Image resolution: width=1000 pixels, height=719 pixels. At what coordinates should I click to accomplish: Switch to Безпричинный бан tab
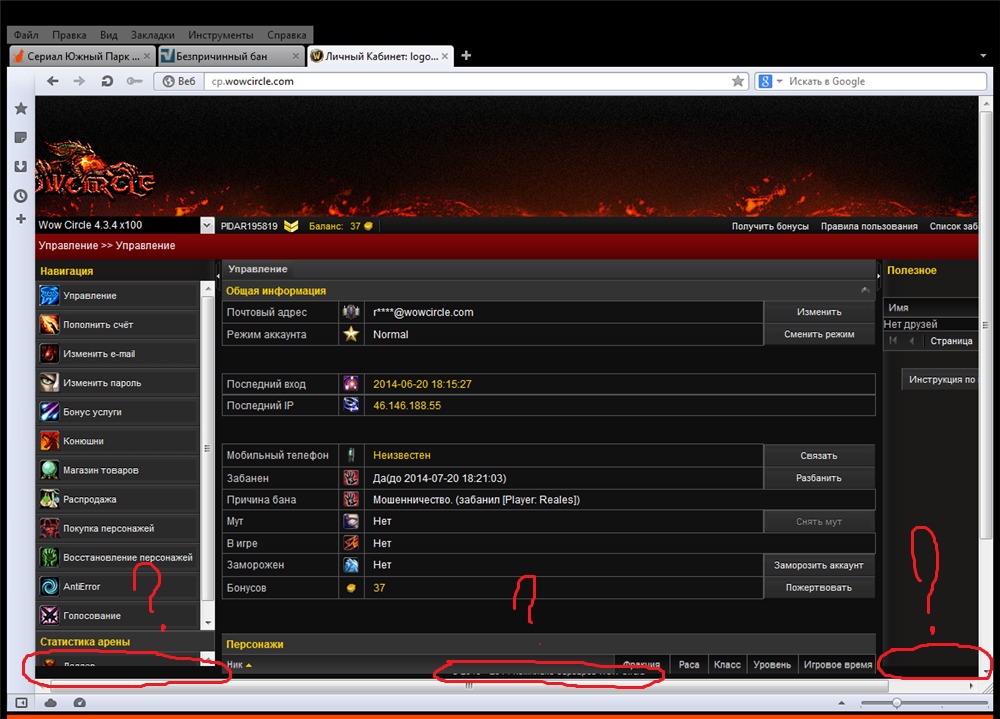point(230,56)
